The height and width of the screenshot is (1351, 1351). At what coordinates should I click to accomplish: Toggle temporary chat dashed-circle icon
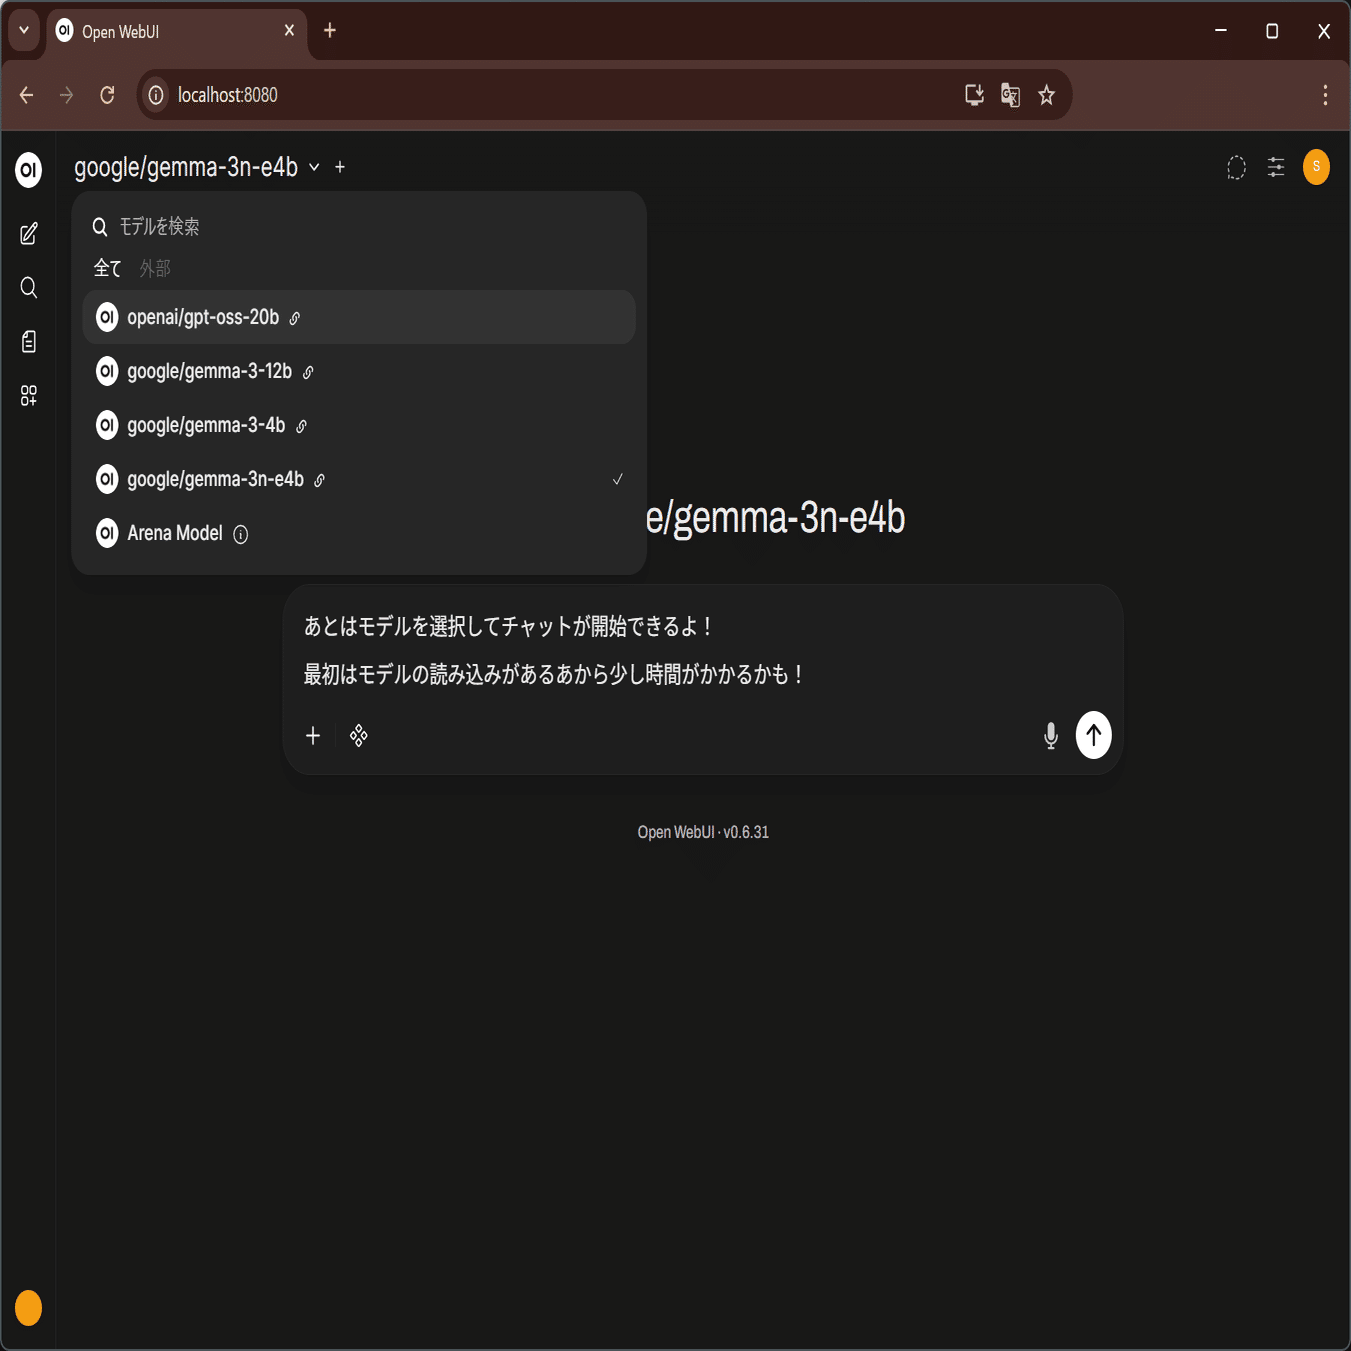[x=1237, y=168]
